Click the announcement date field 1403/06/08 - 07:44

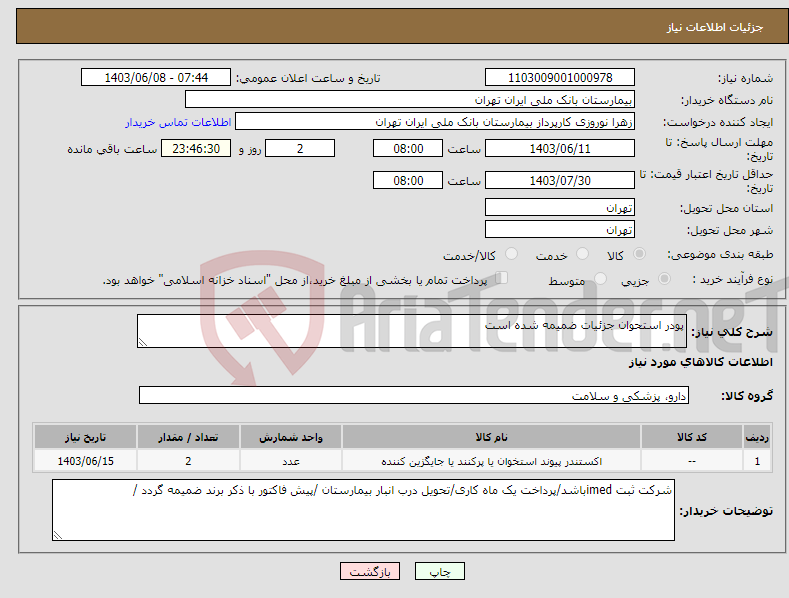[156, 78]
